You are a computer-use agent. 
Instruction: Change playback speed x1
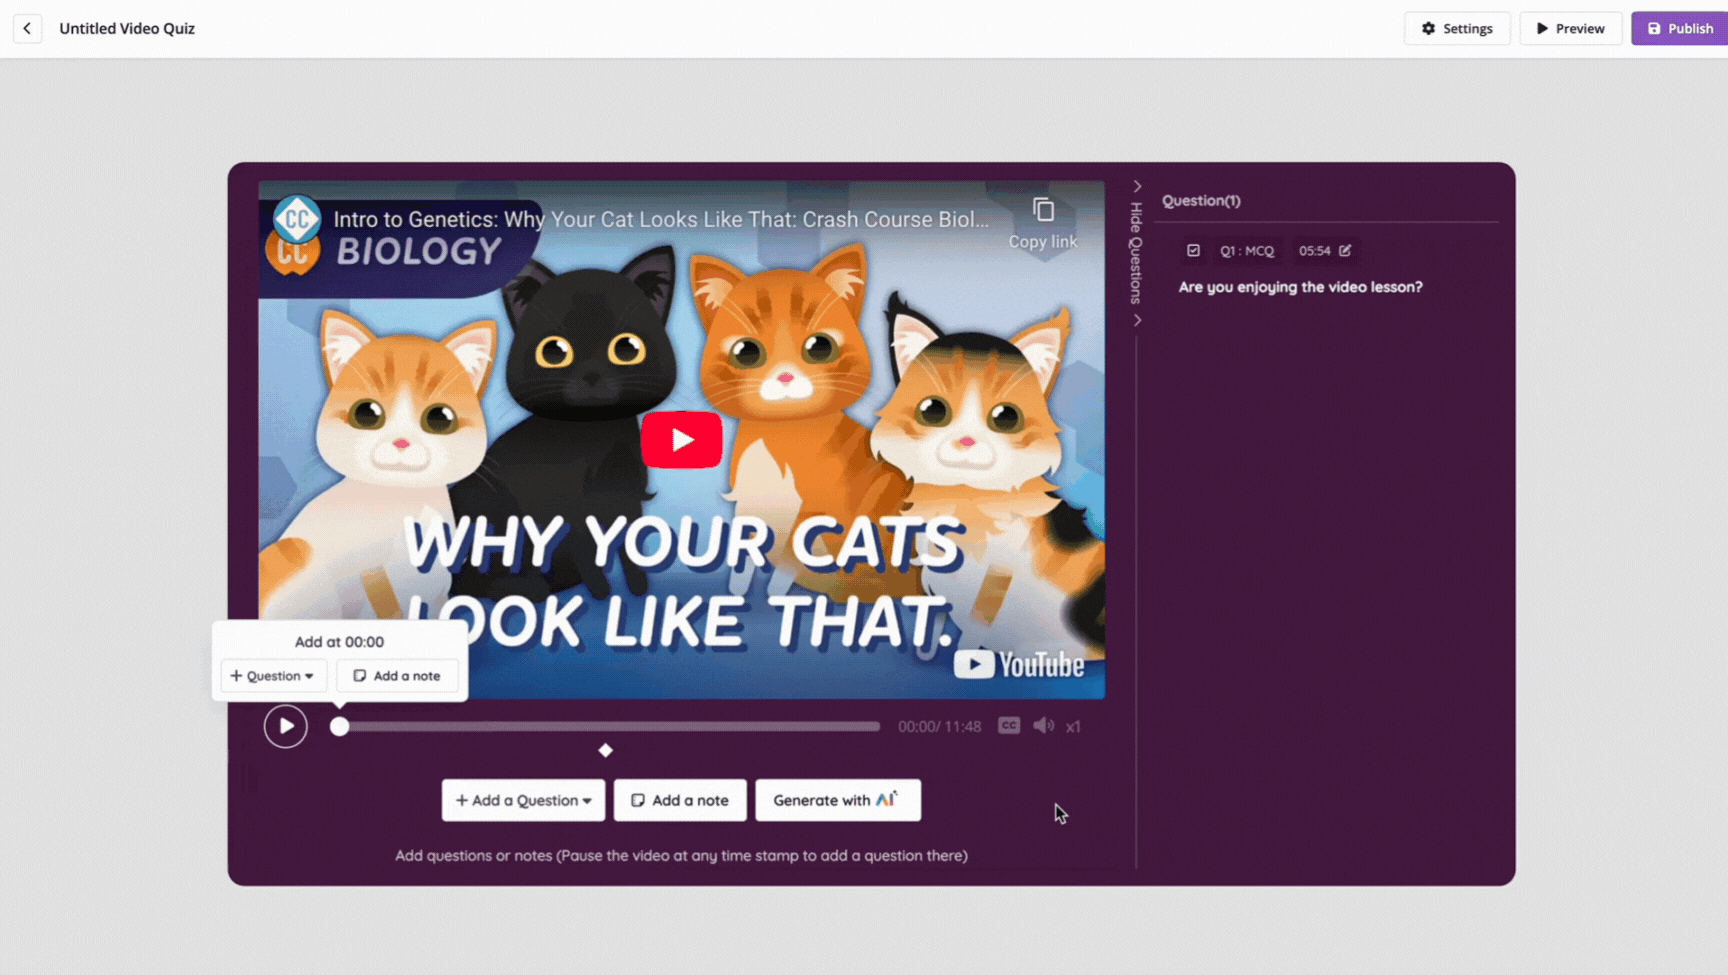pyautogui.click(x=1073, y=727)
